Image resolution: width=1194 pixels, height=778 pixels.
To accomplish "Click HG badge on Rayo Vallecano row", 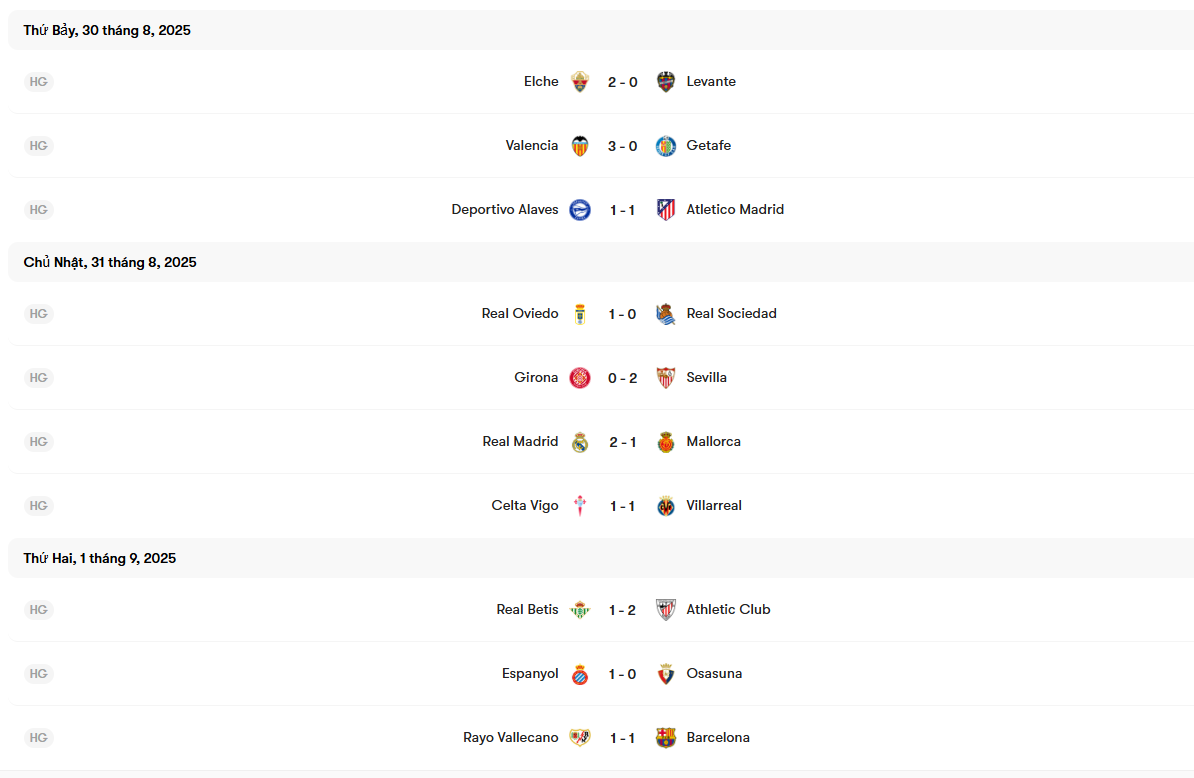I will [x=38, y=738].
